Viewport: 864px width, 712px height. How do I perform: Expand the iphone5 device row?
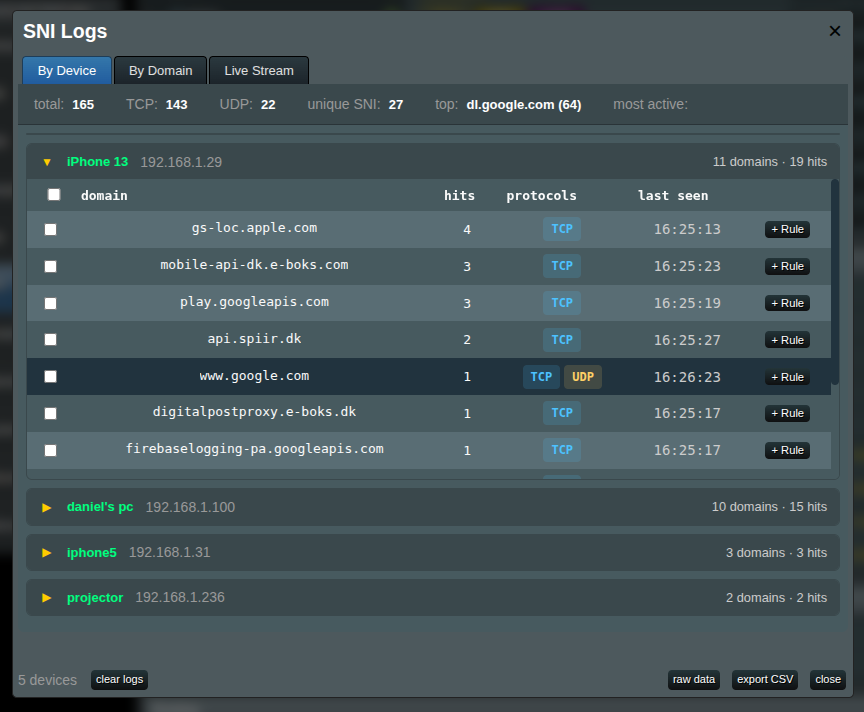[47, 552]
